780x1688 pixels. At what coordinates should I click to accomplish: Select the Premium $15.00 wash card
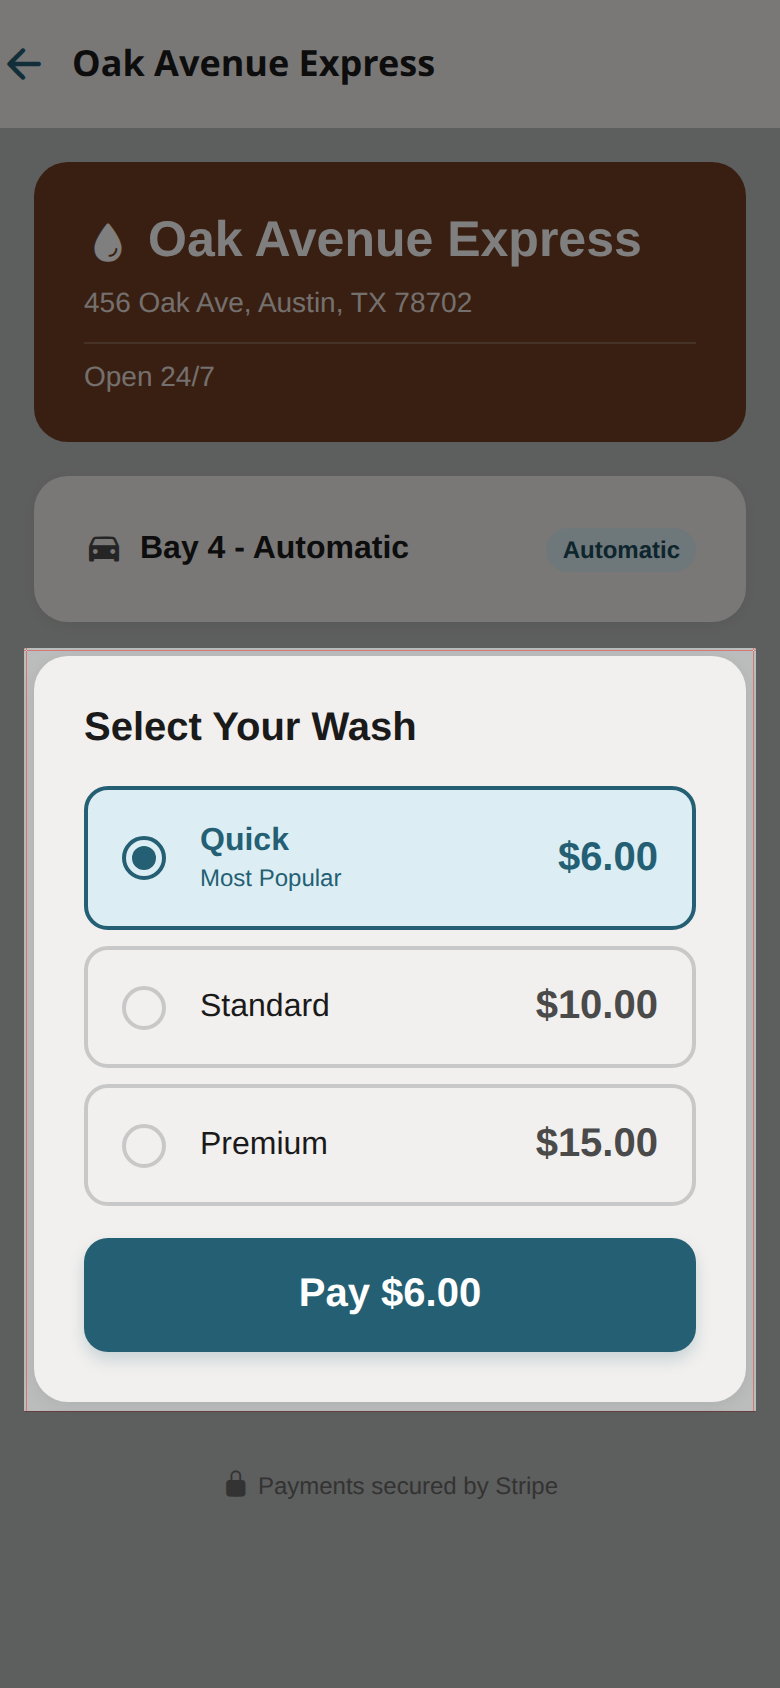(390, 1145)
